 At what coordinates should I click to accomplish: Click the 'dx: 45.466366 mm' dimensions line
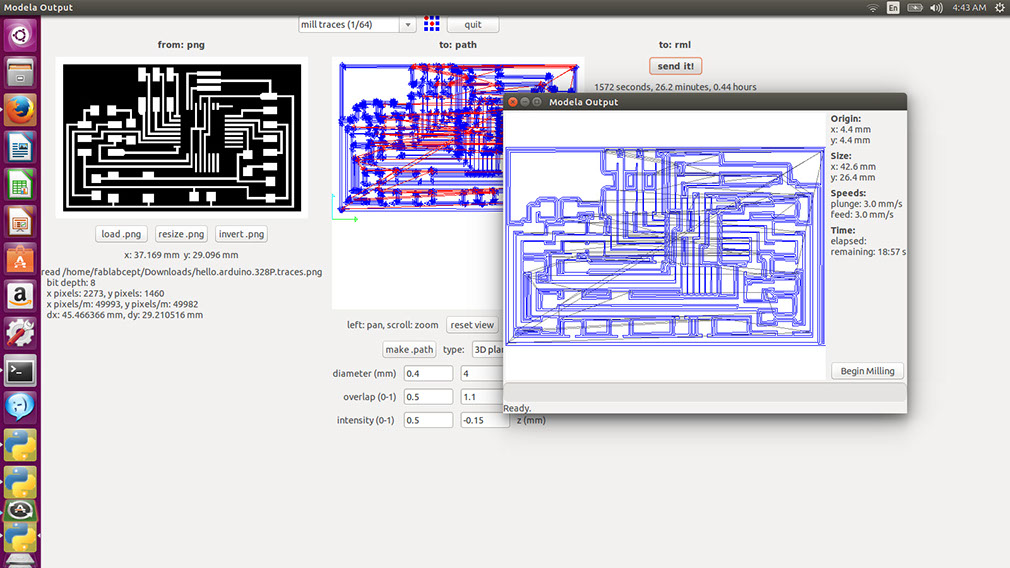124,315
